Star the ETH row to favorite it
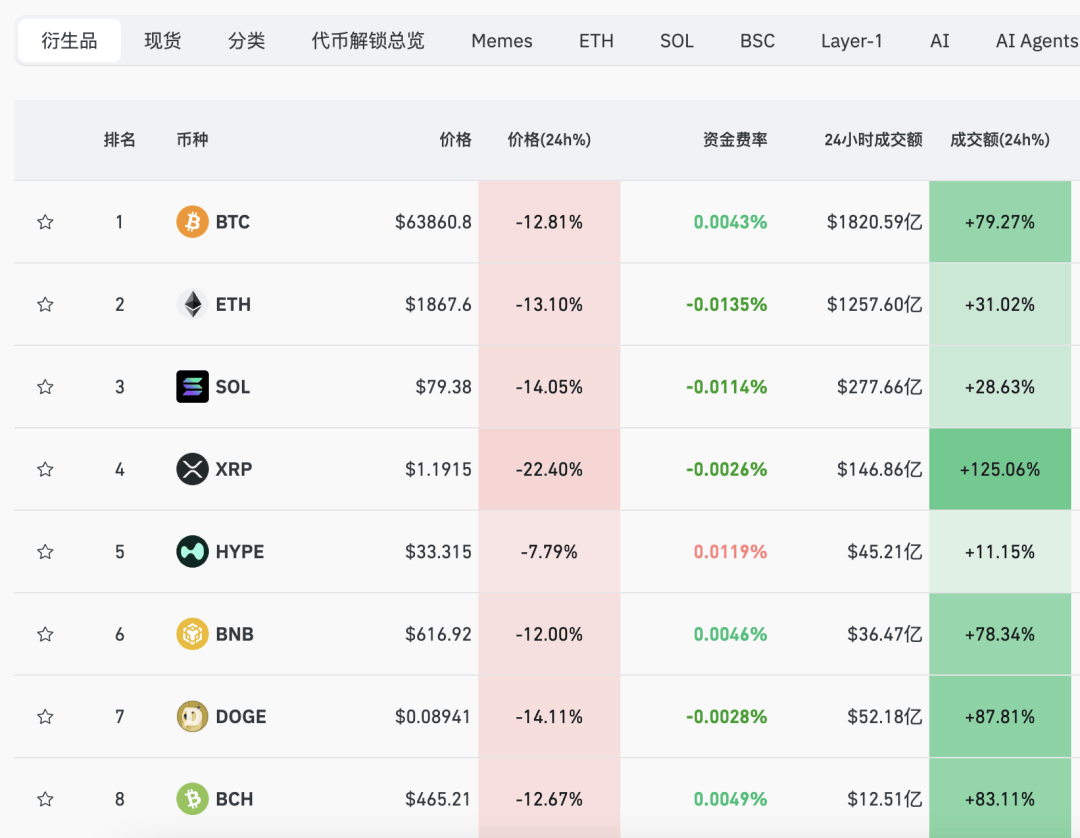The image size is (1080, 838). tap(45, 304)
